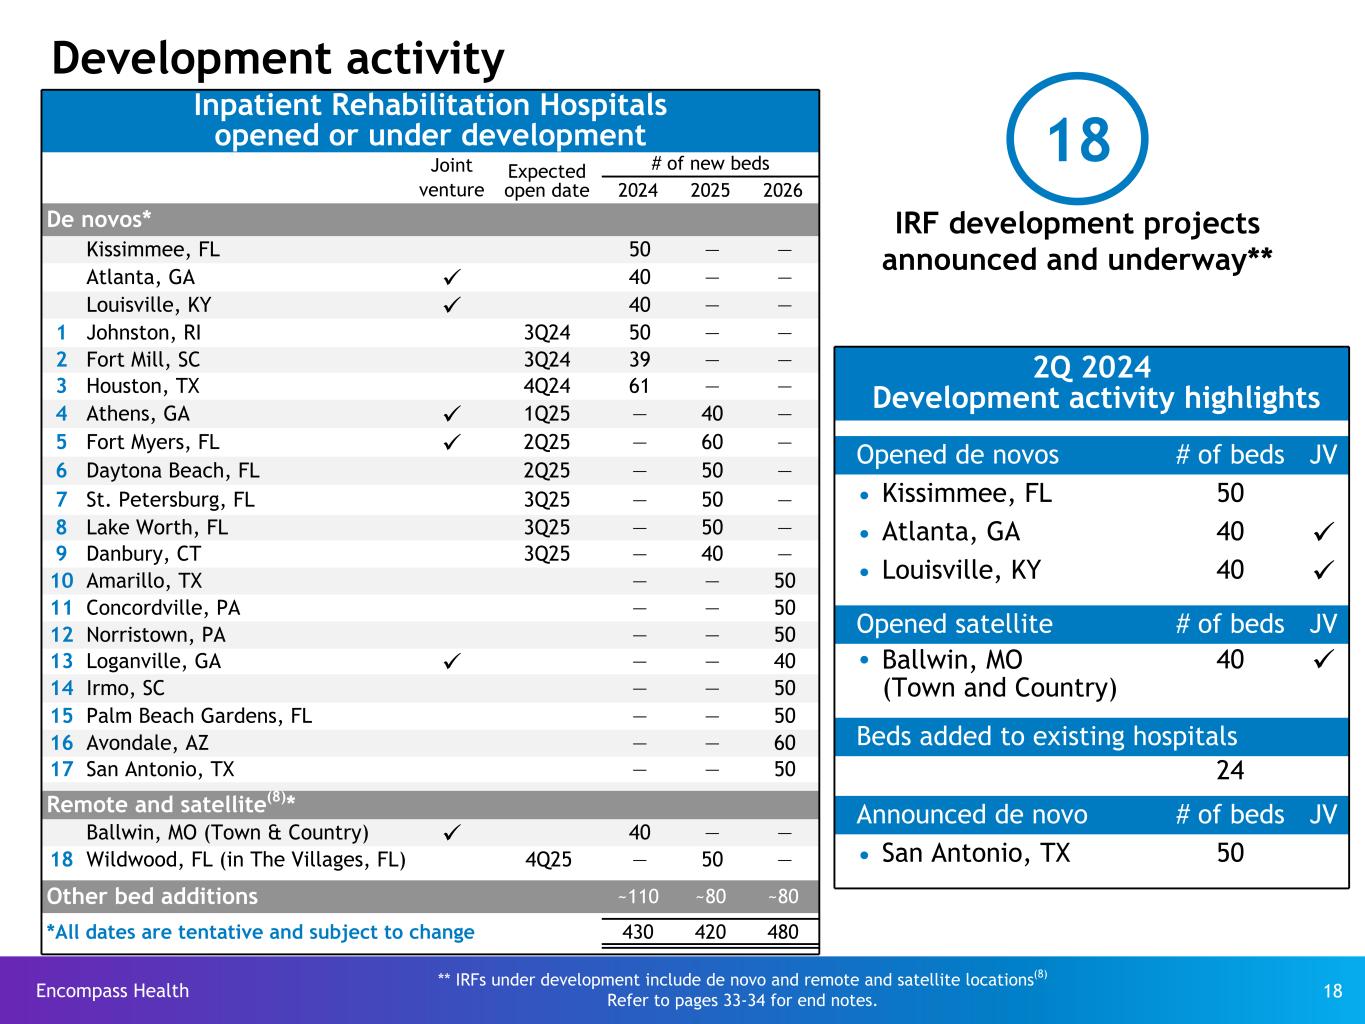Click the 2026 total beds value 480
The image size is (1365, 1024).
pyautogui.click(x=782, y=932)
